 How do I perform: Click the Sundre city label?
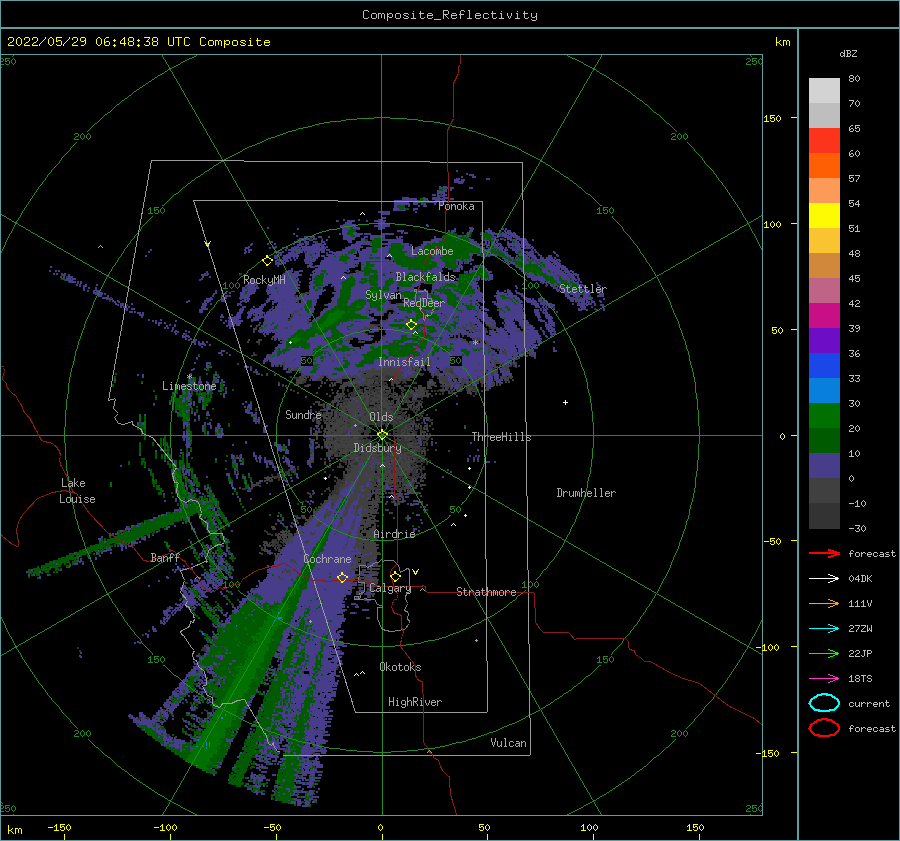tap(303, 414)
